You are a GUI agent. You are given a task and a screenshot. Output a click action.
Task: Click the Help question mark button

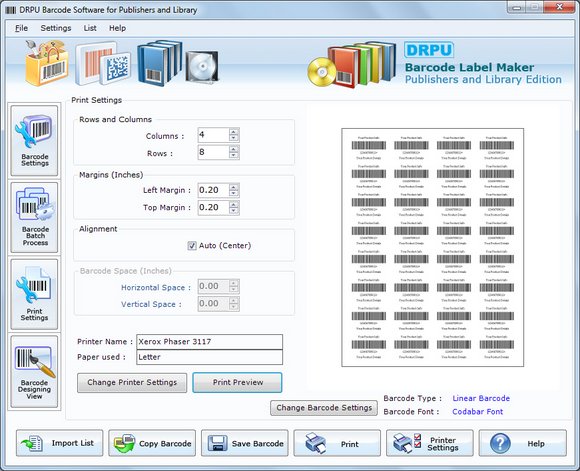pyautogui.click(x=522, y=443)
